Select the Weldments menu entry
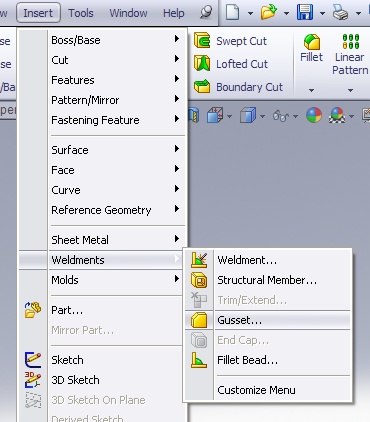 click(x=101, y=260)
